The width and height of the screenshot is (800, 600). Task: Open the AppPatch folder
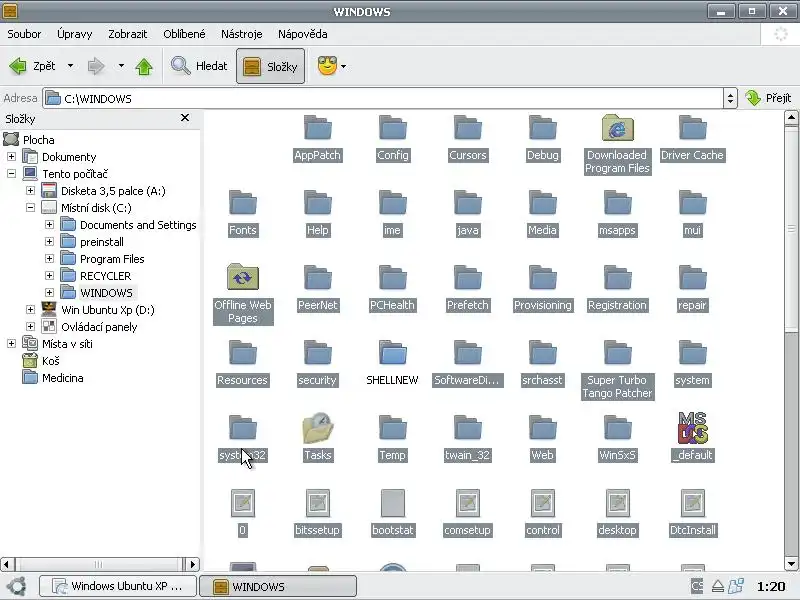[x=317, y=138]
